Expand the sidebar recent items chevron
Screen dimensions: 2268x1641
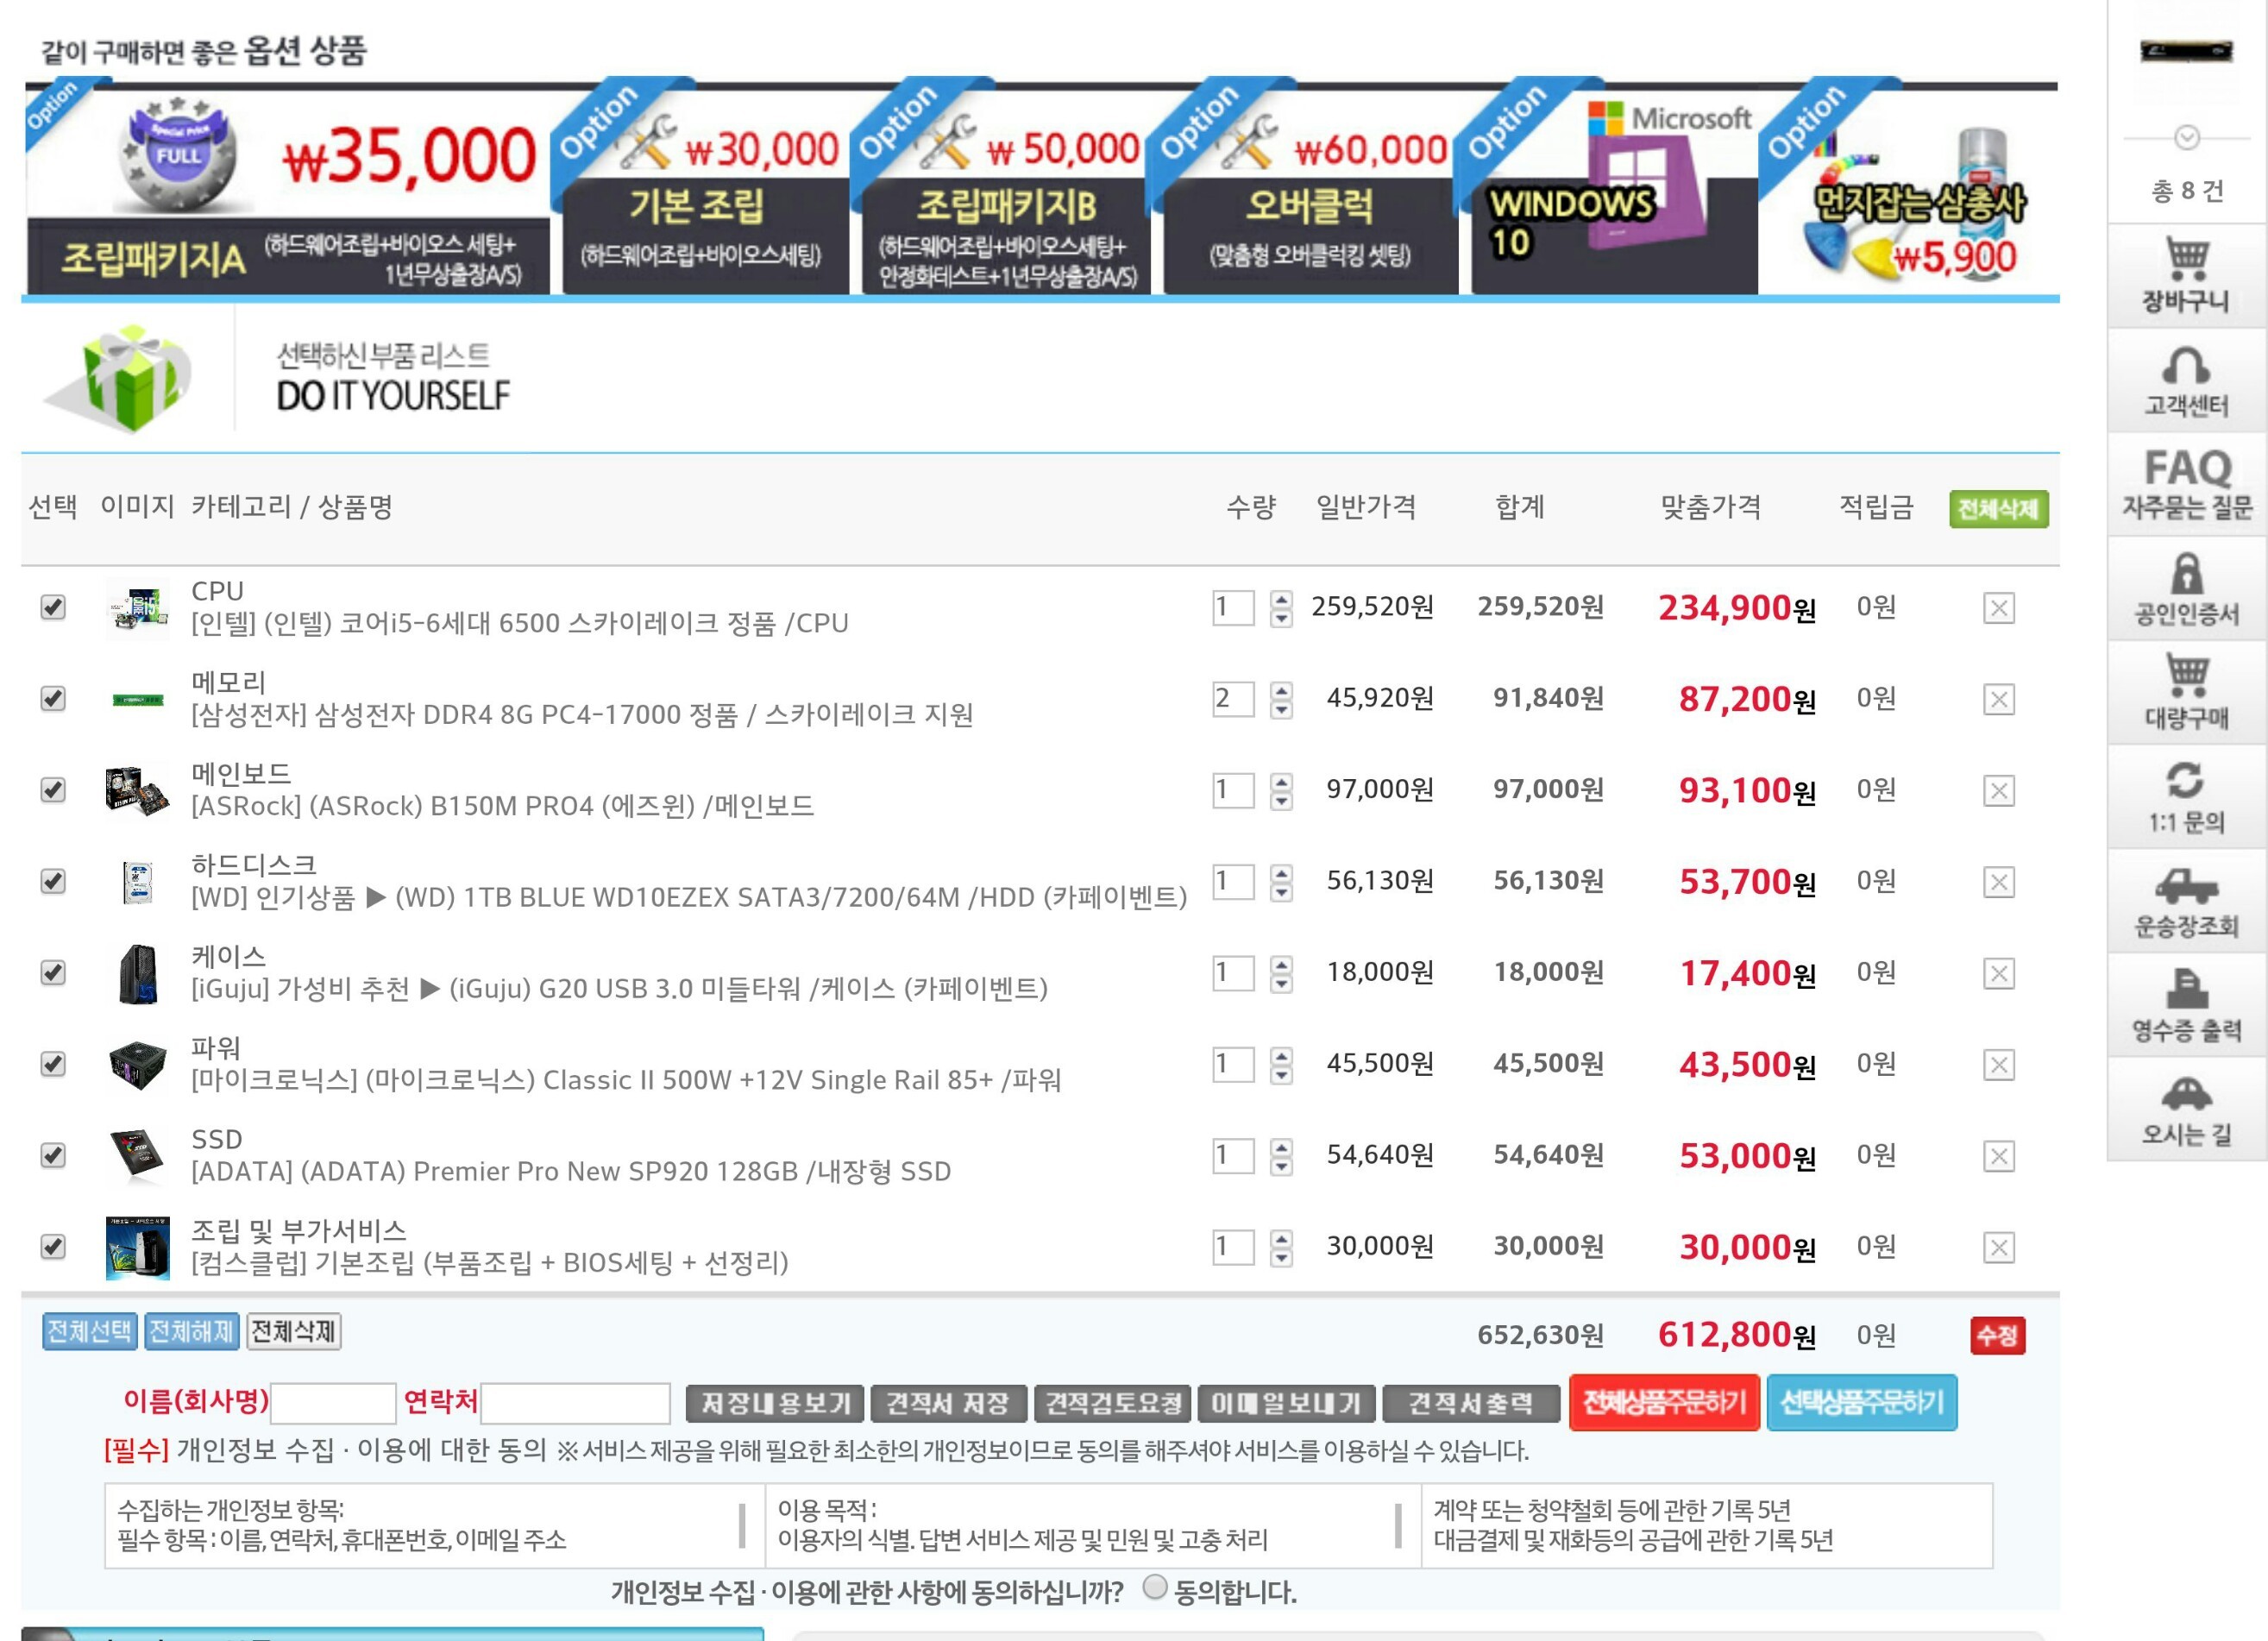pos(2187,137)
